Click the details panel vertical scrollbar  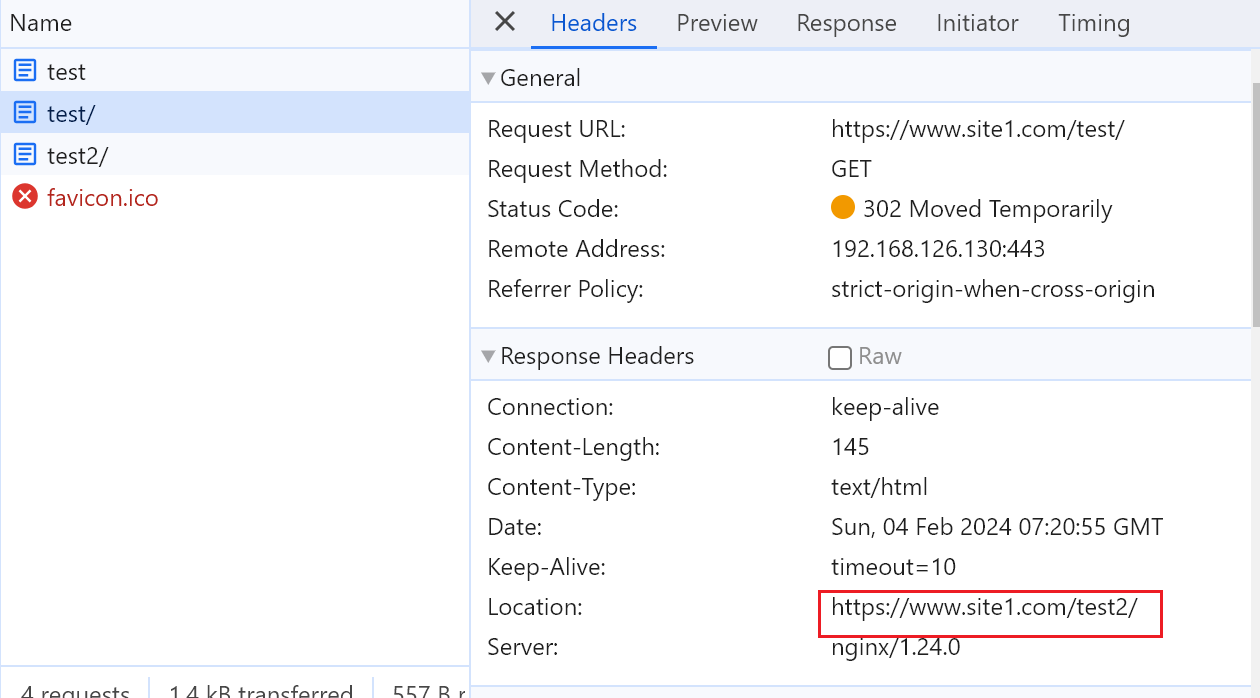[x=1255, y=200]
